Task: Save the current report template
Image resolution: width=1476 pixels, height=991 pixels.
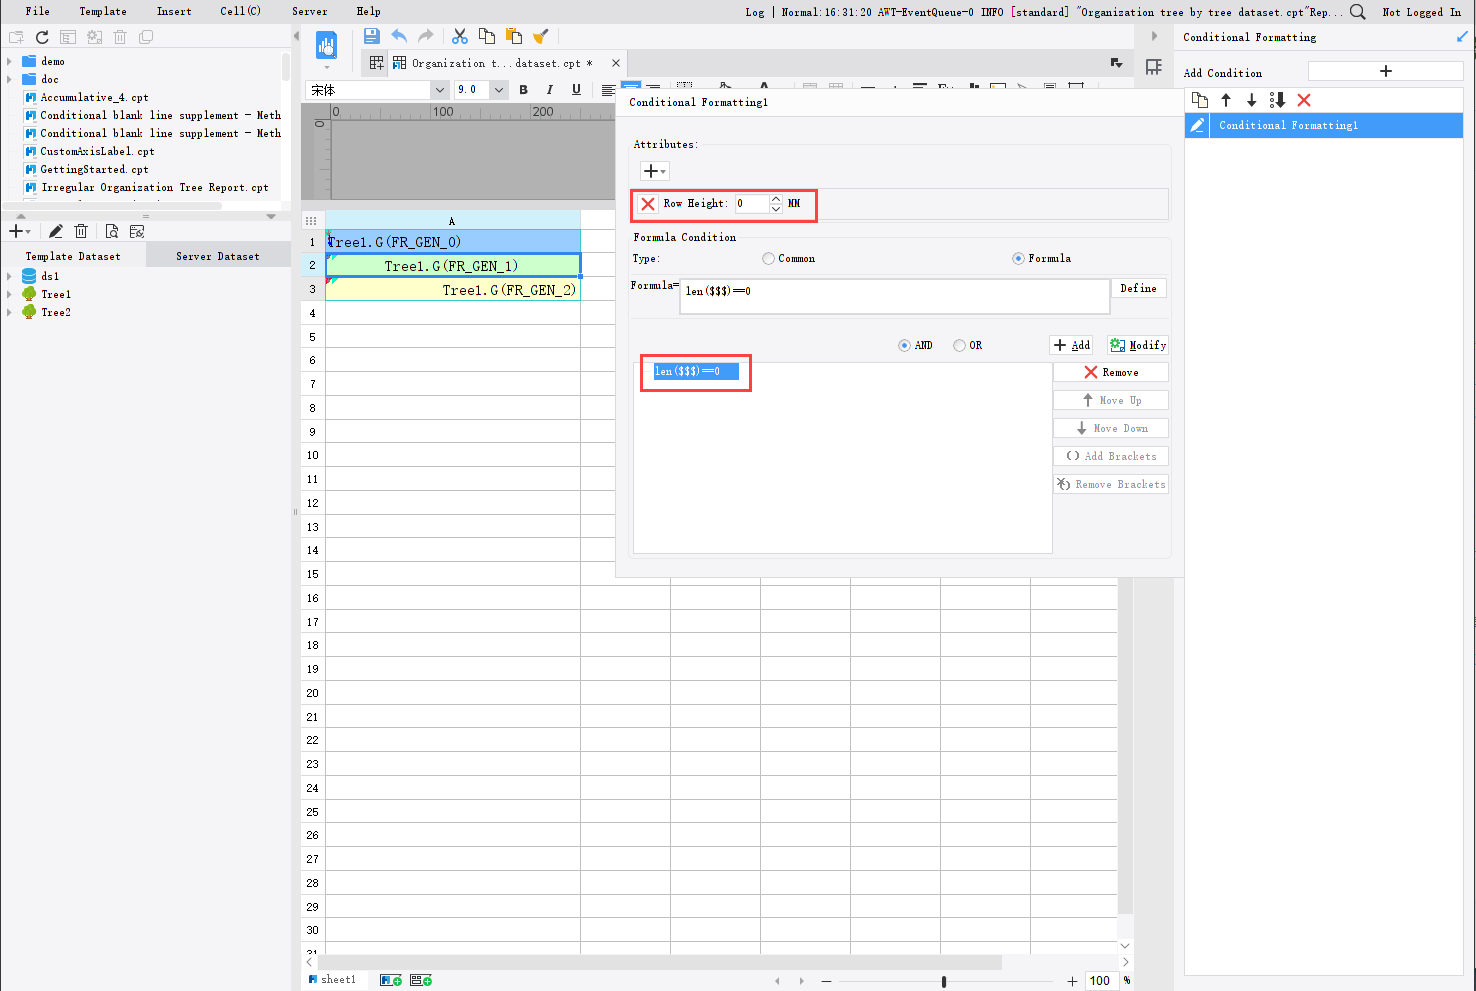Action: (x=370, y=35)
